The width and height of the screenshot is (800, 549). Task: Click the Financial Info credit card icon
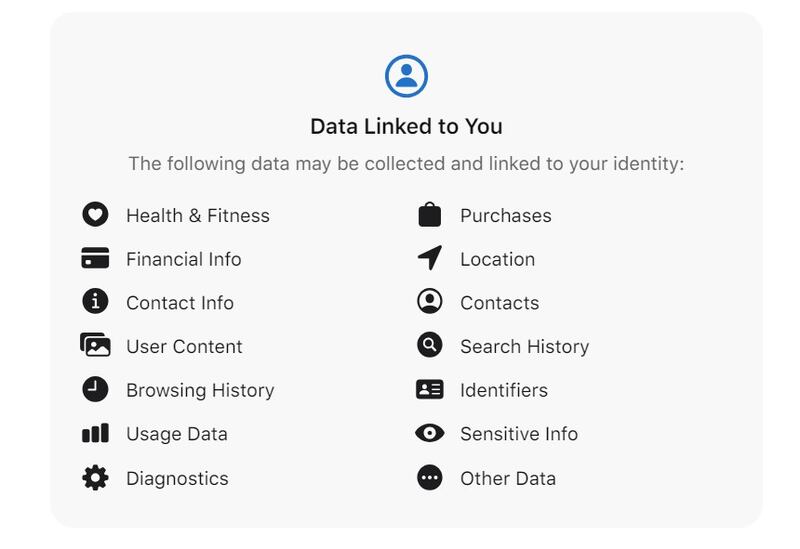[x=95, y=259]
